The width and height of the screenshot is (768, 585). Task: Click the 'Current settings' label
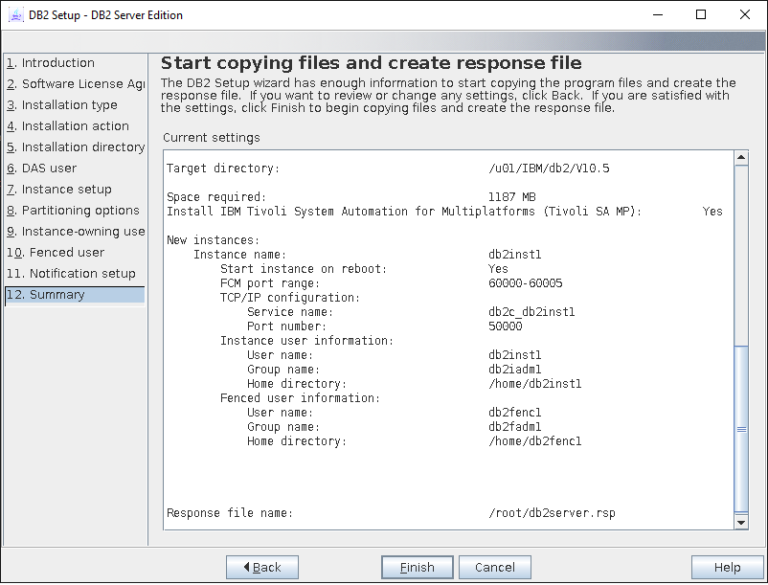[x=212, y=138]
